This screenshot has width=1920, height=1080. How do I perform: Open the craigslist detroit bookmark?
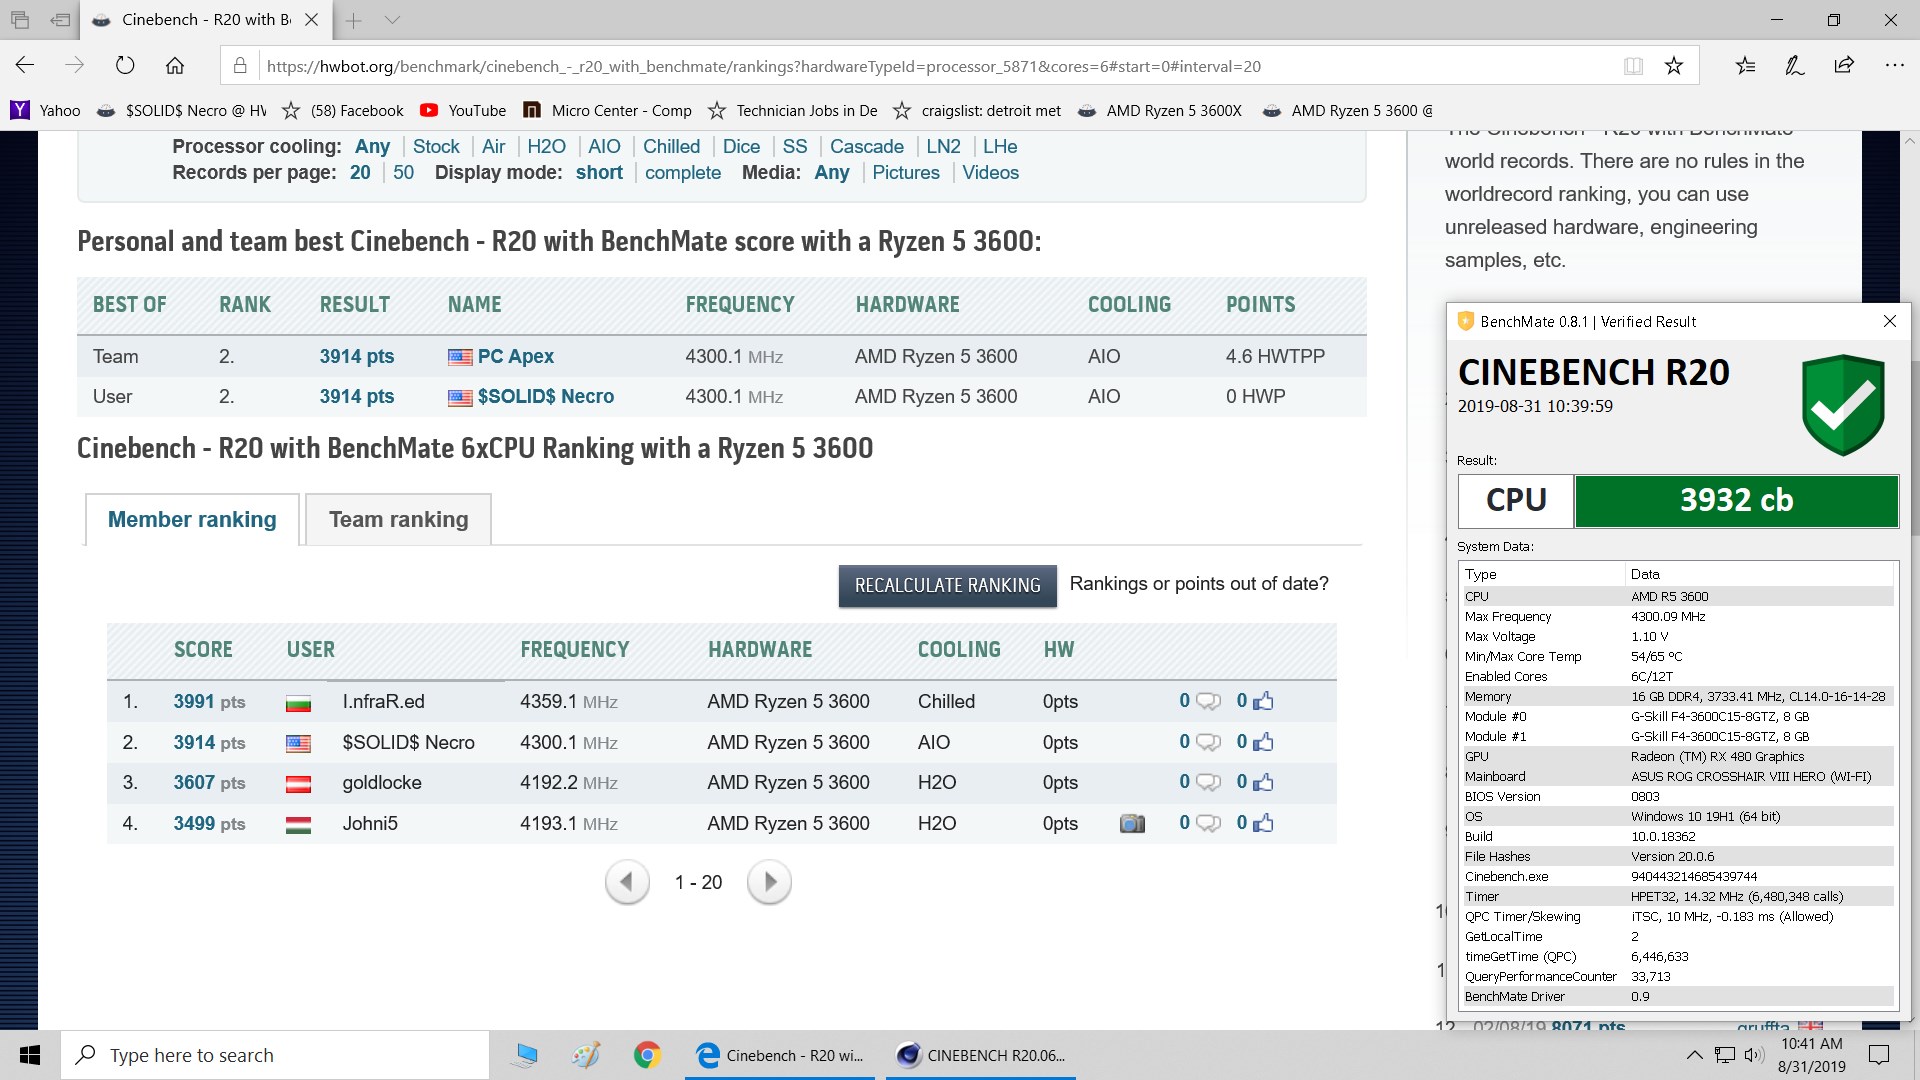tap(977, 111)
